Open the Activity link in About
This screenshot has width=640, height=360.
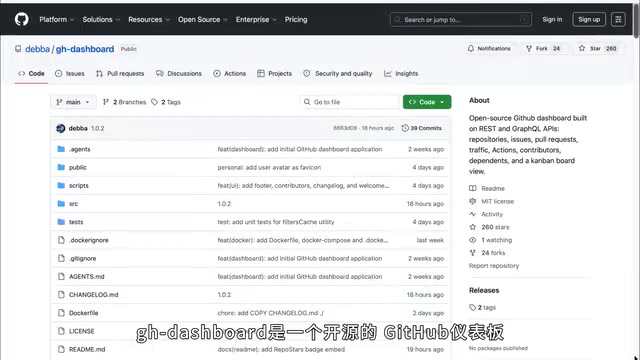tap(487, 214)
